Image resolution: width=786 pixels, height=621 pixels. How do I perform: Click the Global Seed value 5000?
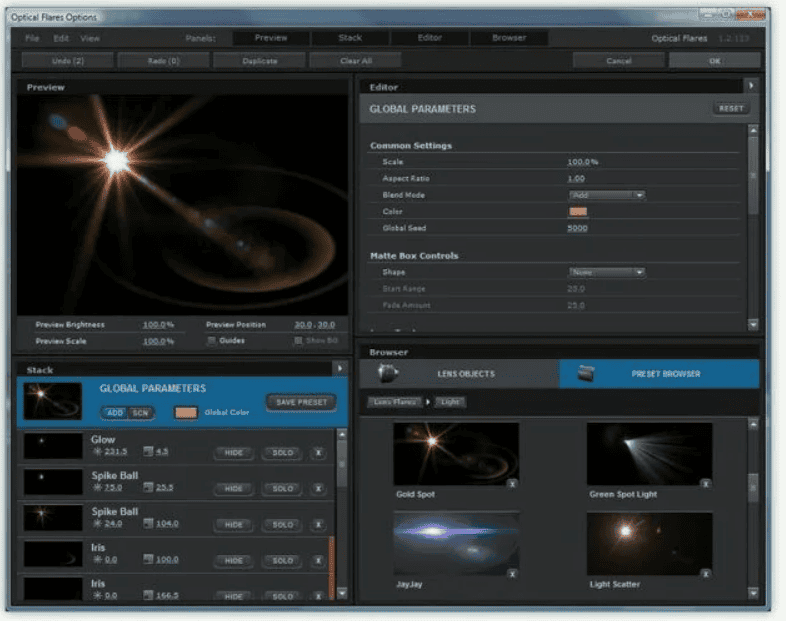click(x=577, y=228)
